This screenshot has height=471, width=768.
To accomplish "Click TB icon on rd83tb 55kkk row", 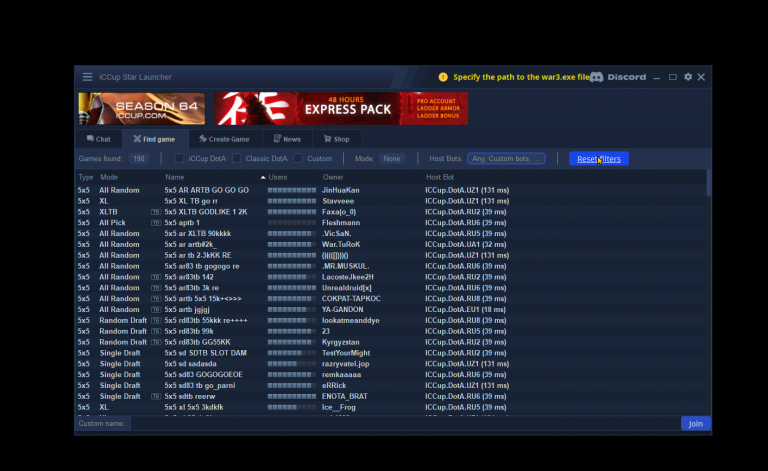I will 156,321.
